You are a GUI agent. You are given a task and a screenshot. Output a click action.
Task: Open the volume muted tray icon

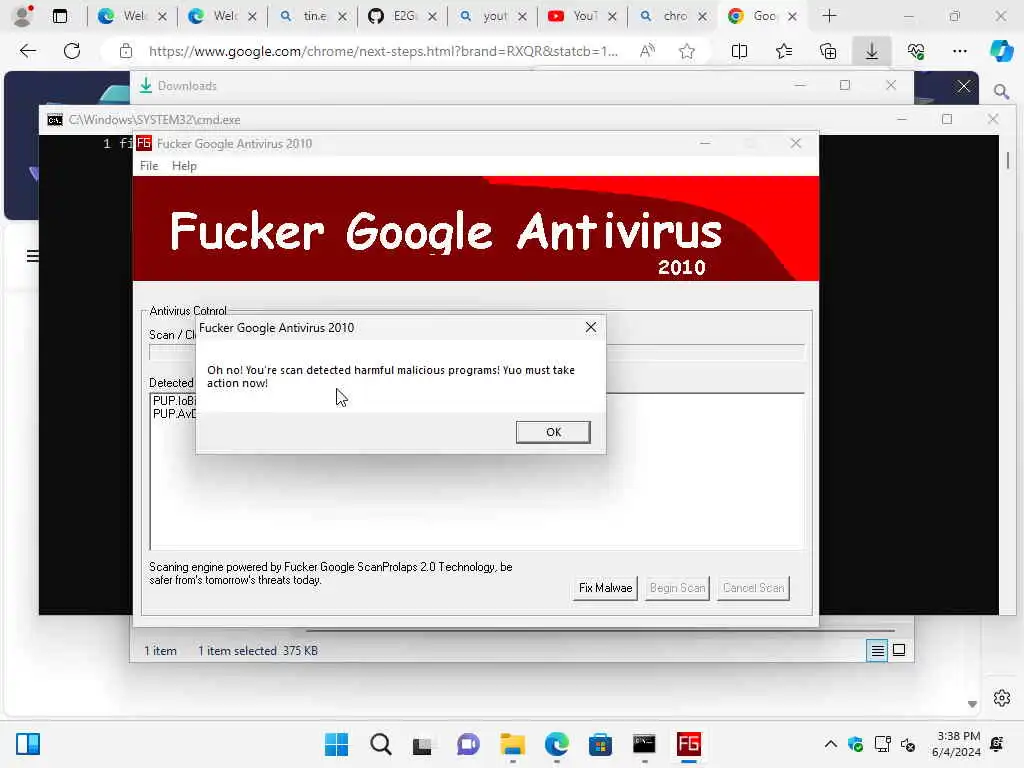pos(908,744)
